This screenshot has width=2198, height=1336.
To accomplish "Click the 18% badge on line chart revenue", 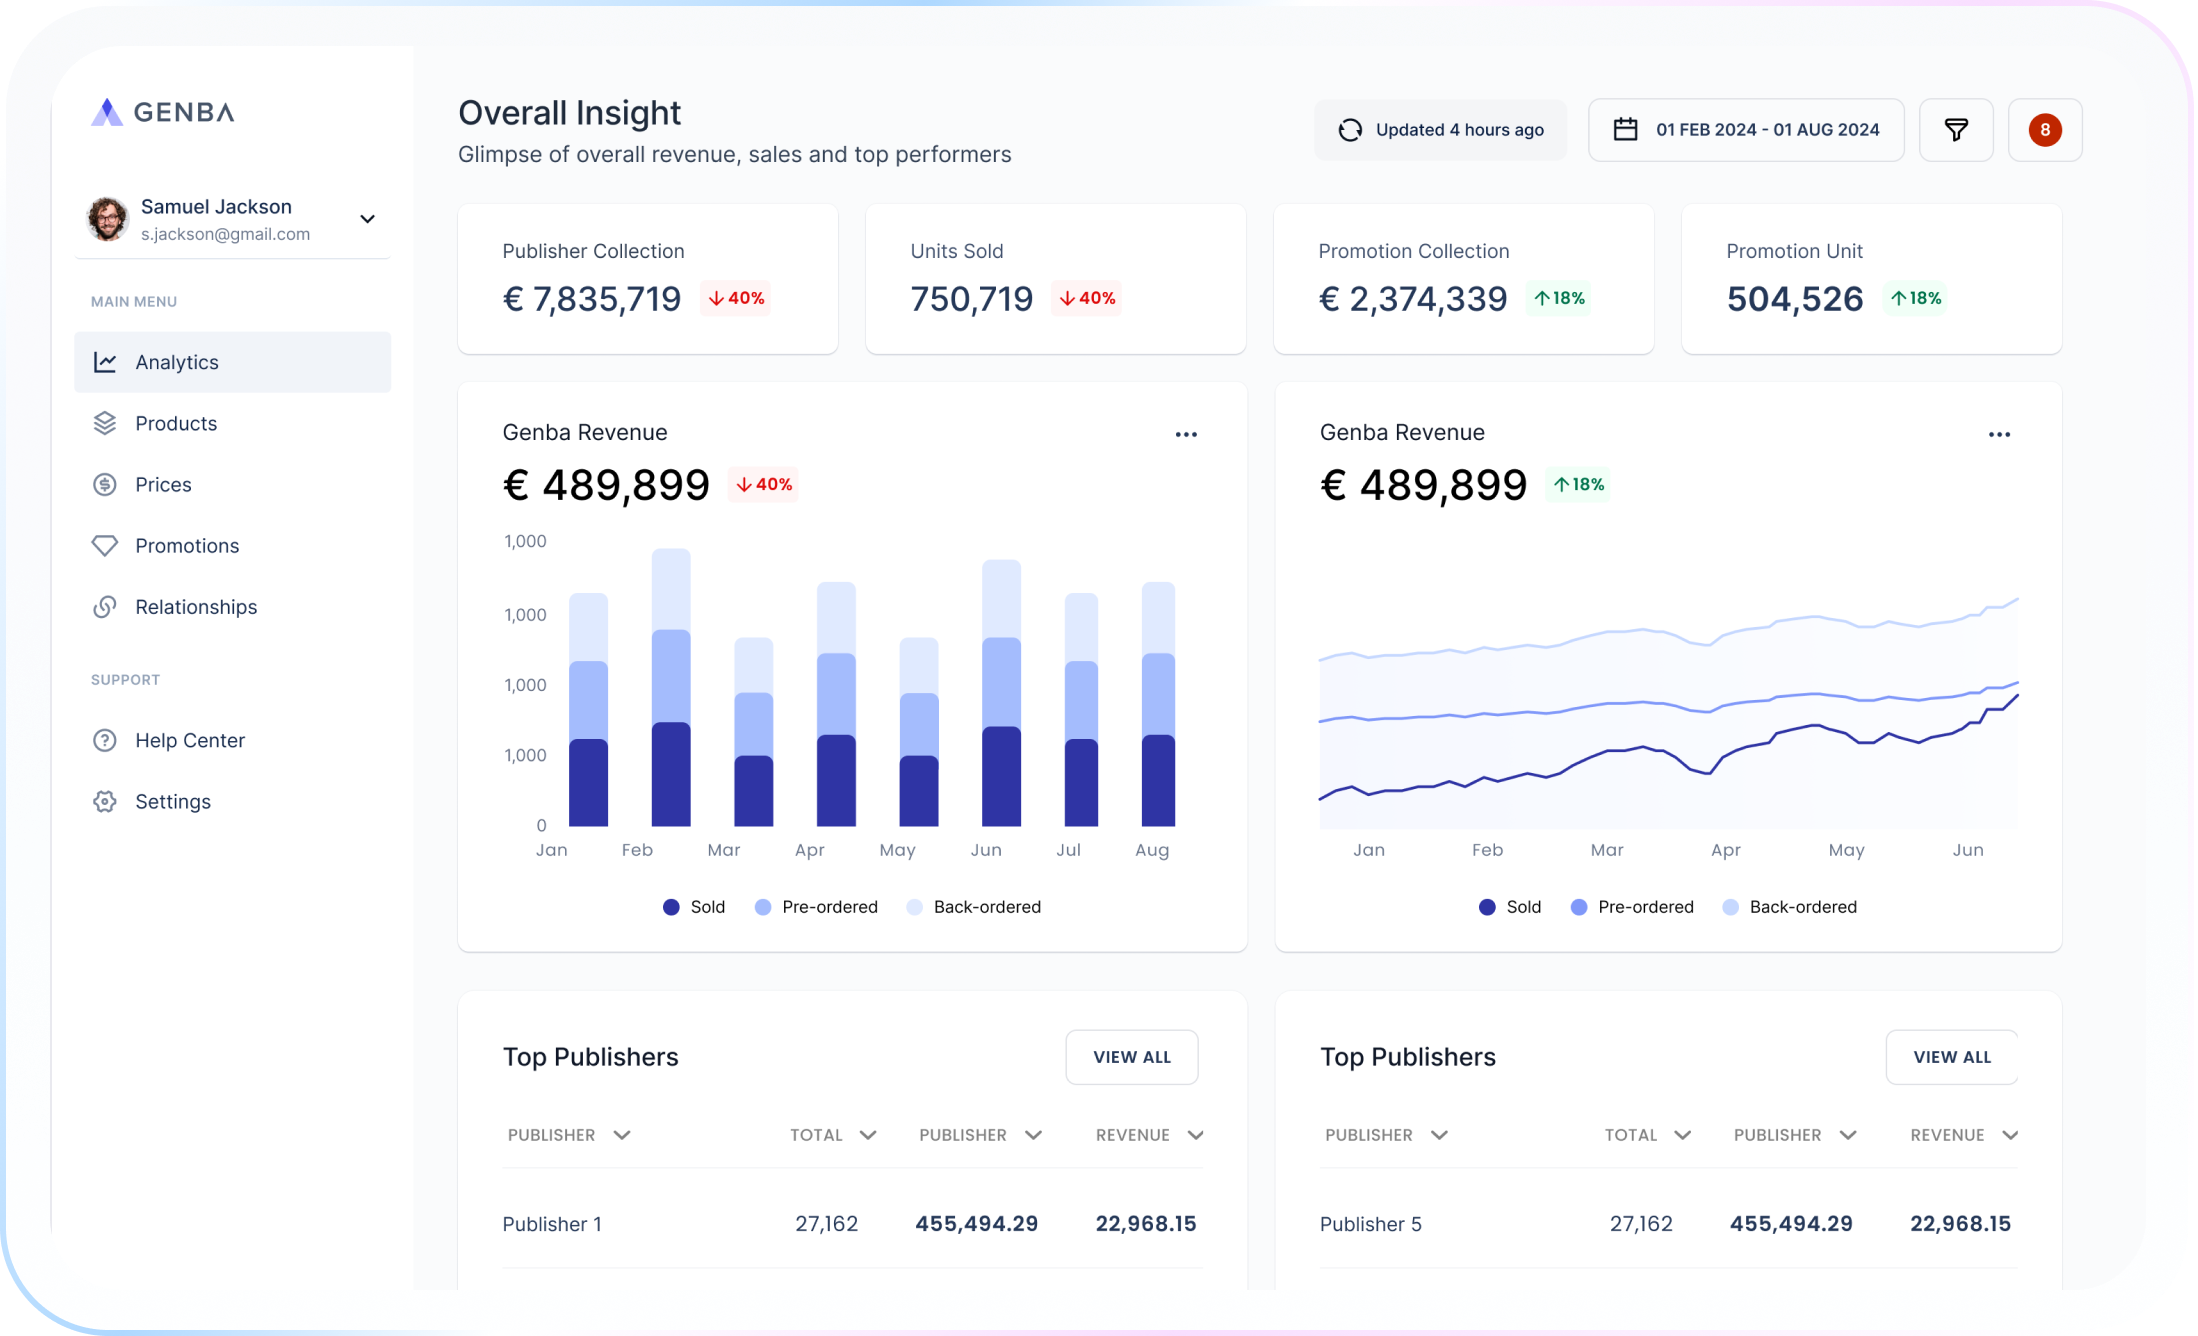I will [1579, 484].
